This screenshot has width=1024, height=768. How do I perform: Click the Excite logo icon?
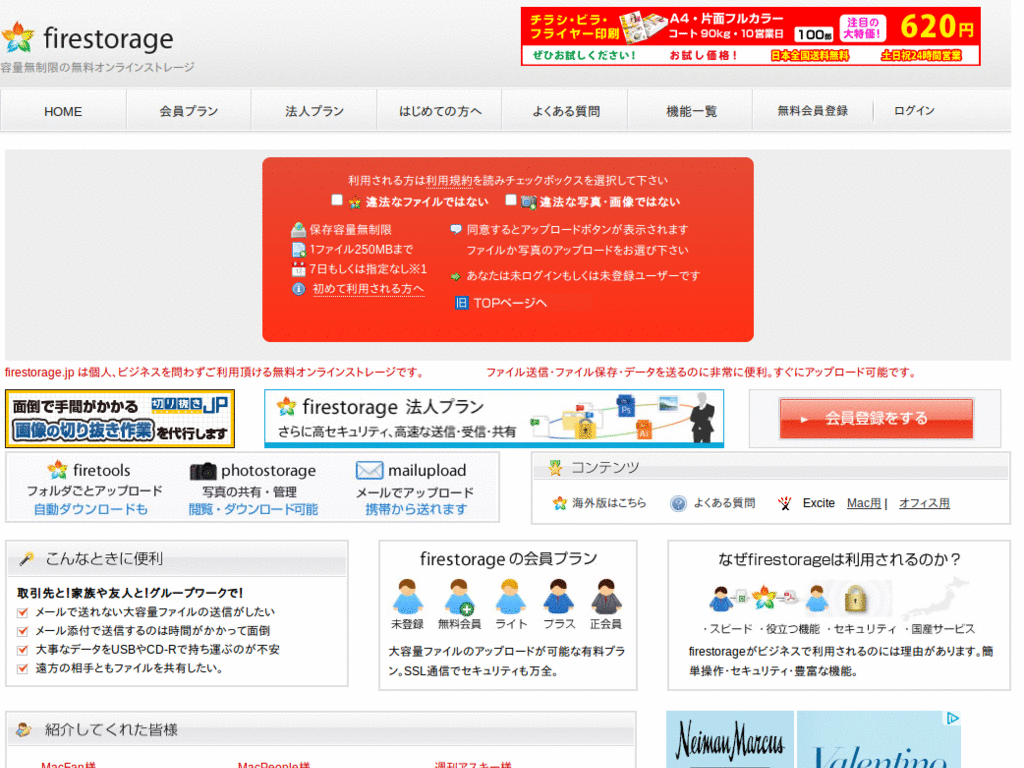[785, 503]
